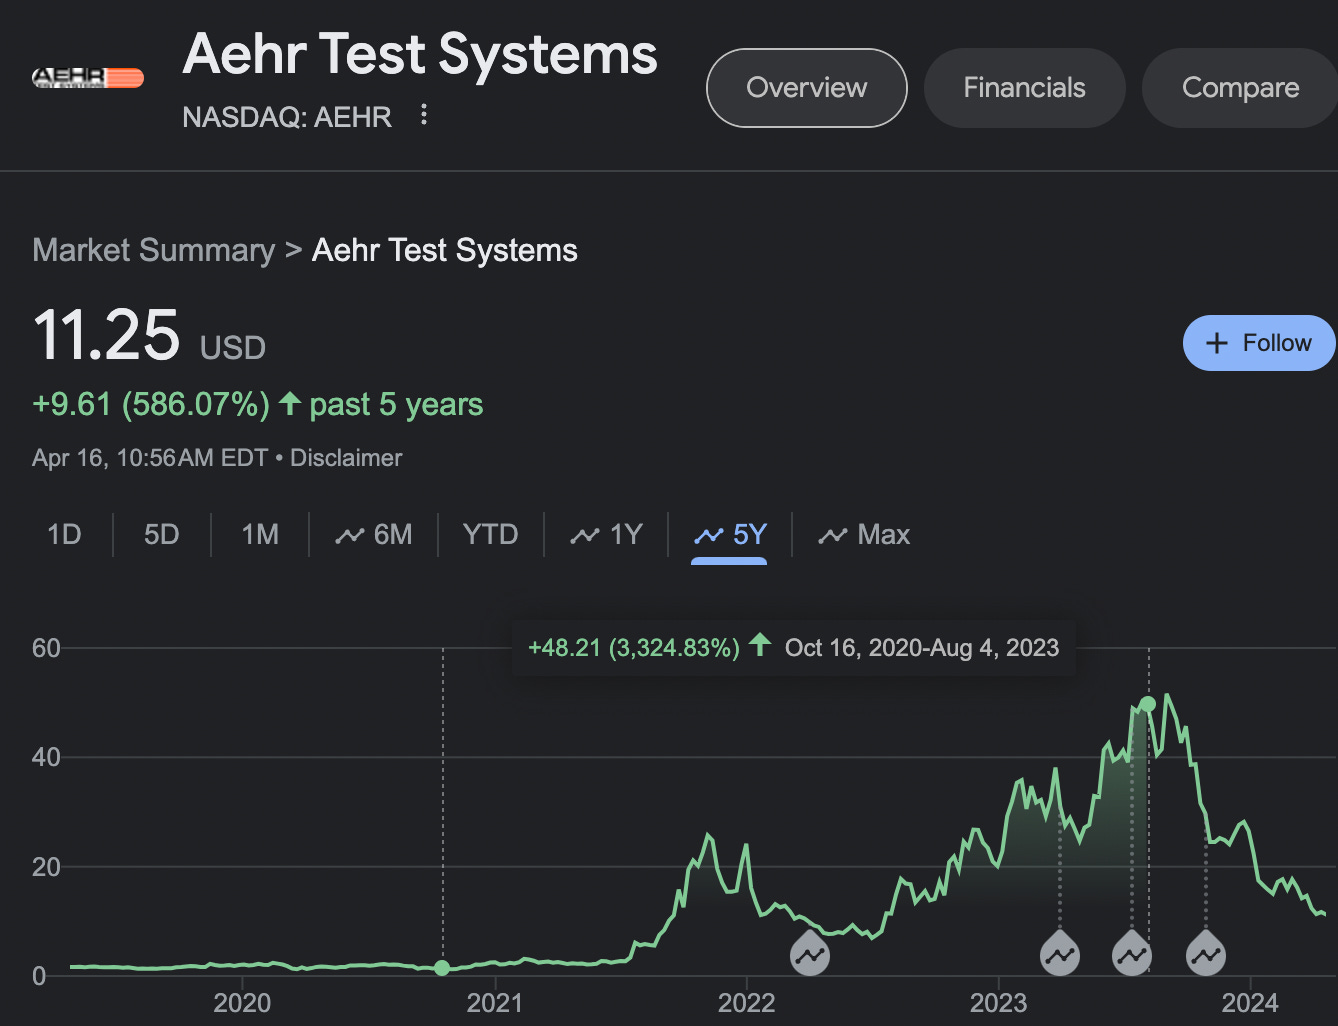Click the 2023 x-axis label

click(x=998, y=1003)
